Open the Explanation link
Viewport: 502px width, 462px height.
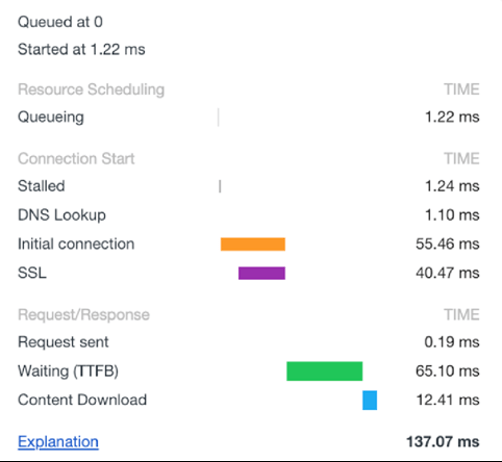(58, 442)
